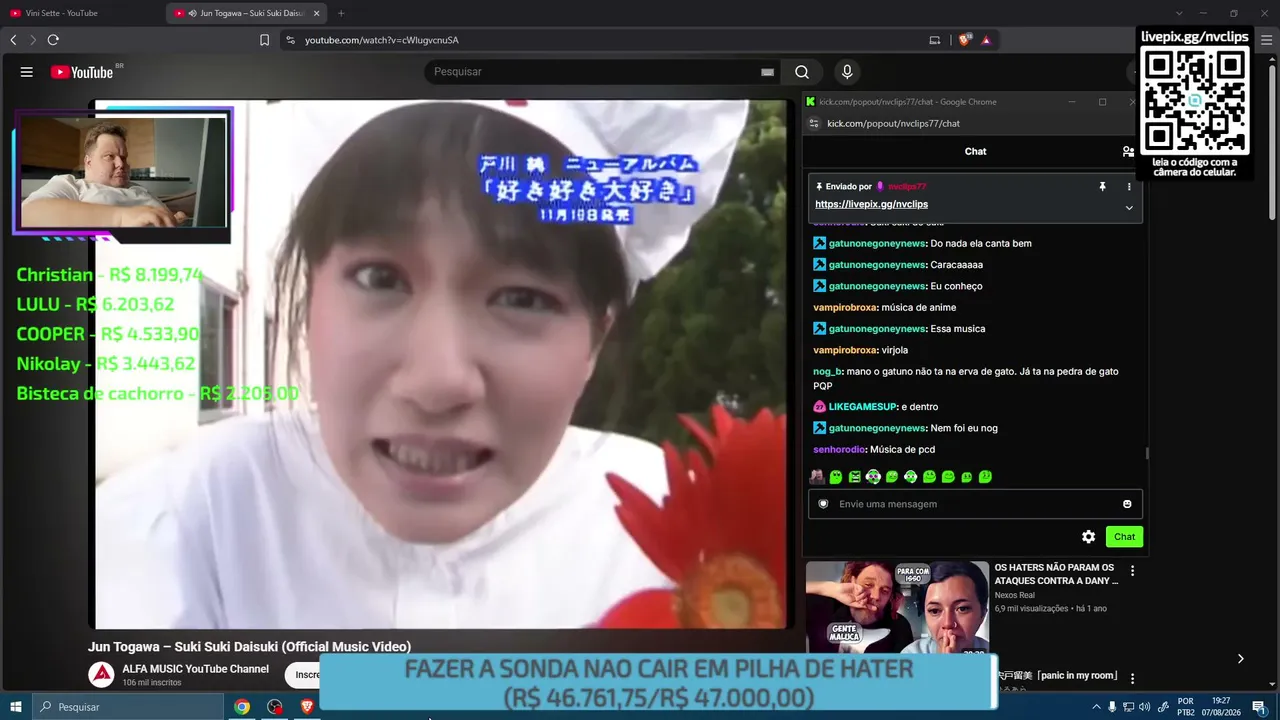Open a new browser tab with plus
Screen dimensions: 1280x720
tap(341, 13)
